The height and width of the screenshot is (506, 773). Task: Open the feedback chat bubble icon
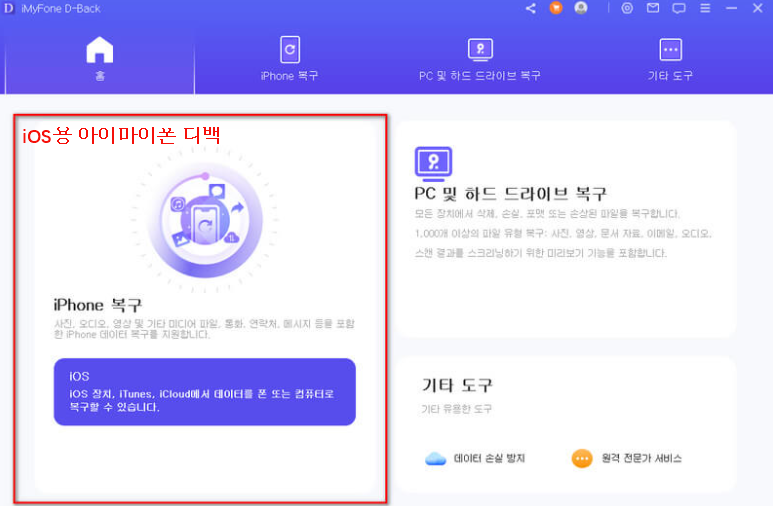(679, 8)
